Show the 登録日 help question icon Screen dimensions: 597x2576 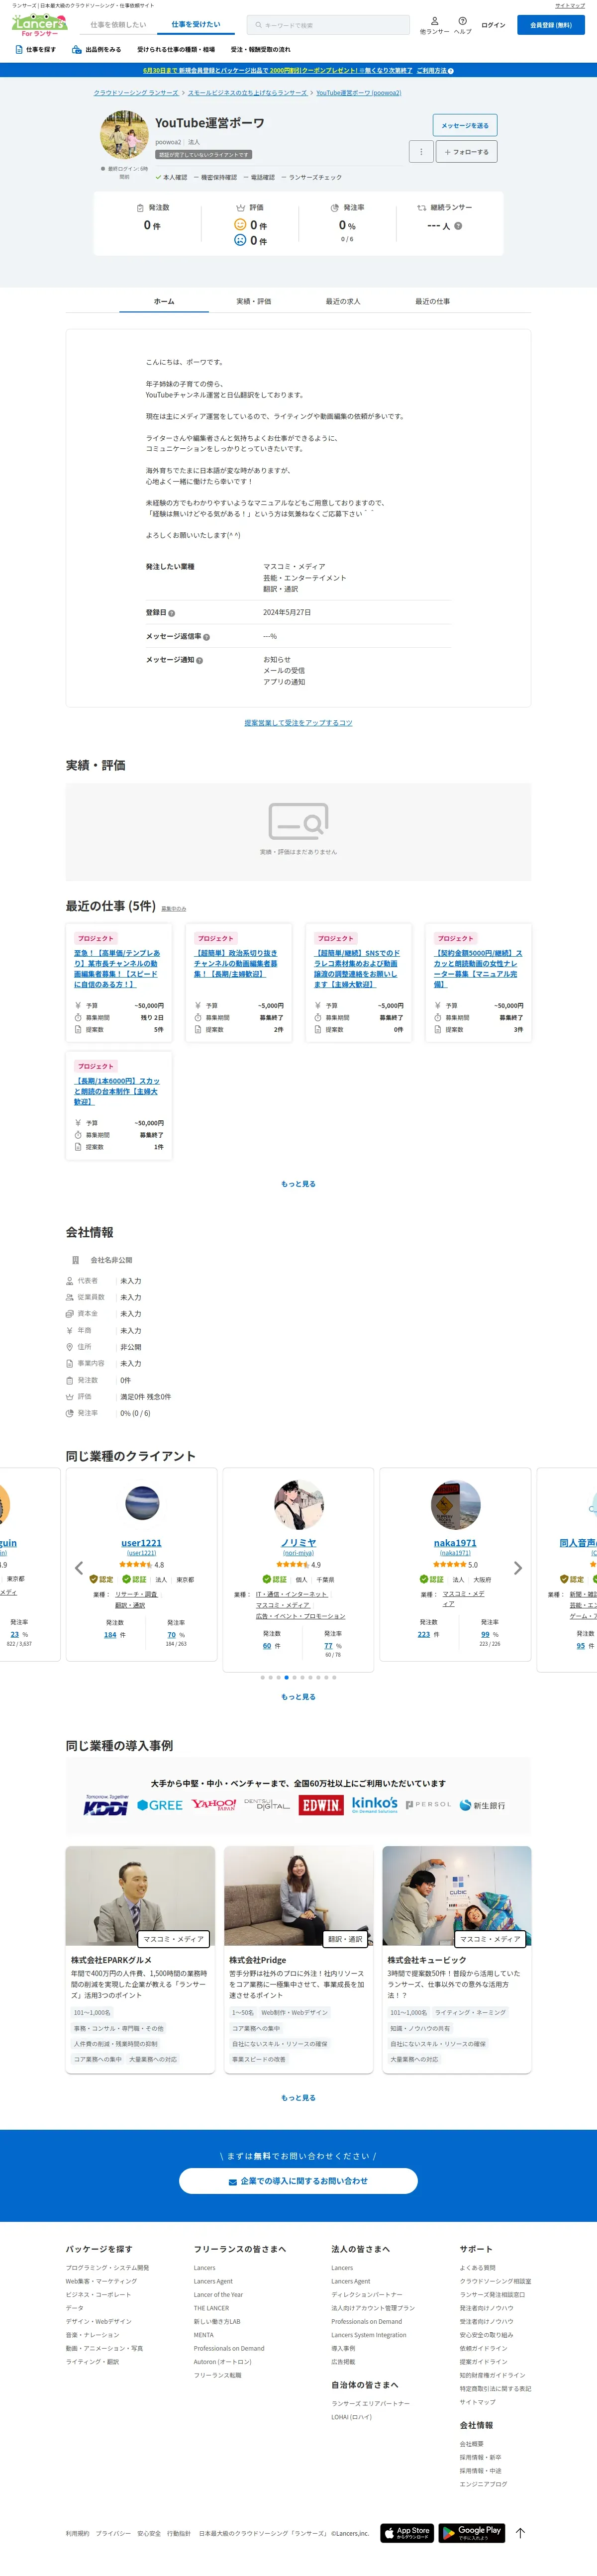(x=171, y=613)
